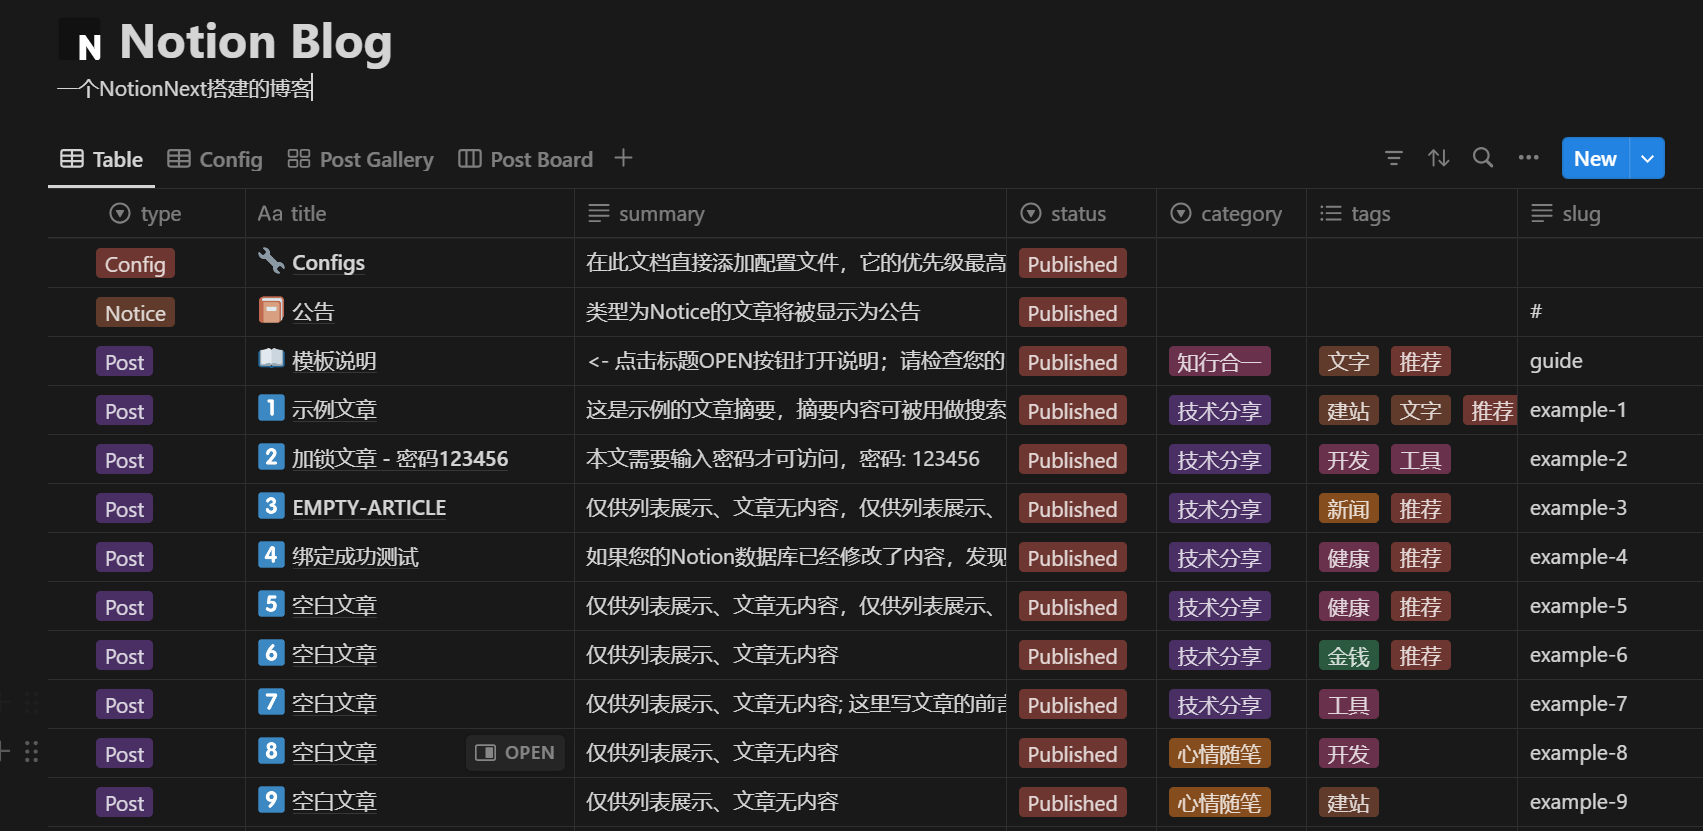Switch to the Config view tab
1703x831 pixels.
pyautogui.click(x=215, y=159)
